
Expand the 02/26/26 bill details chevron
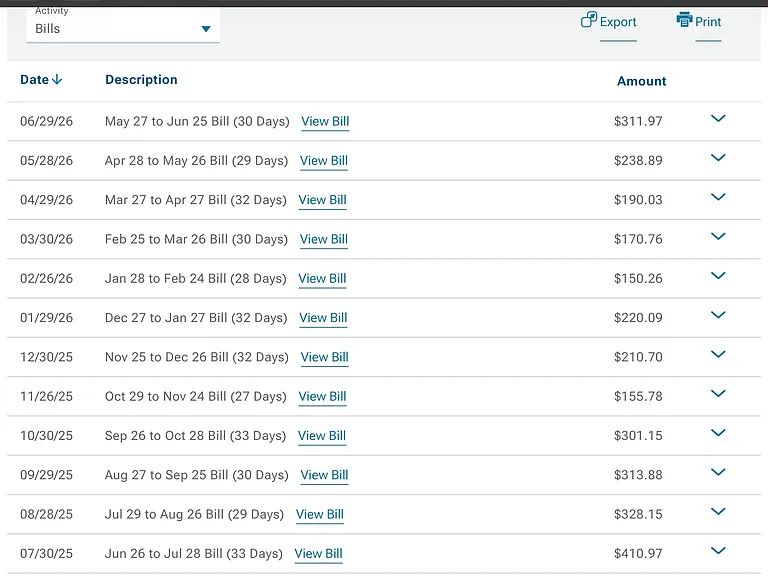pyautogui.click(x=718, y=275)
